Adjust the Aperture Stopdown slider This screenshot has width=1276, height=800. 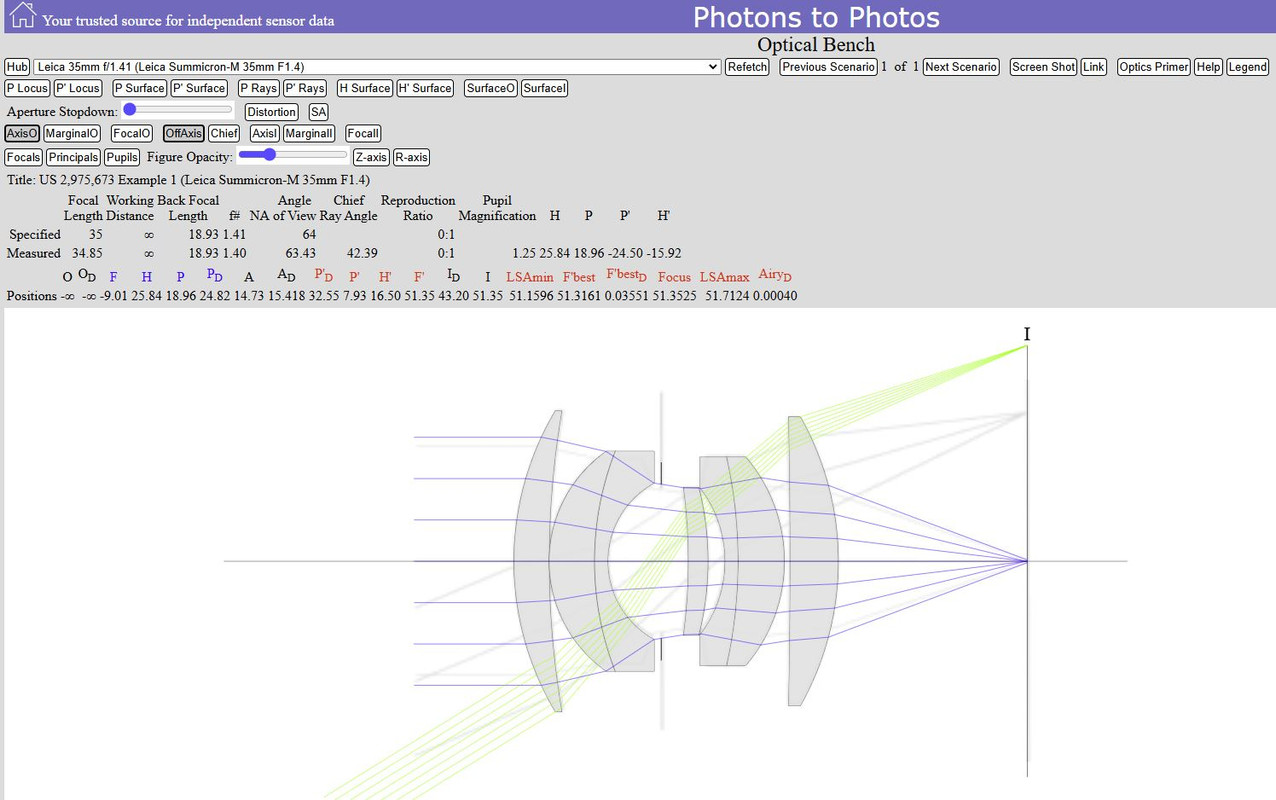tap(178, 110)
